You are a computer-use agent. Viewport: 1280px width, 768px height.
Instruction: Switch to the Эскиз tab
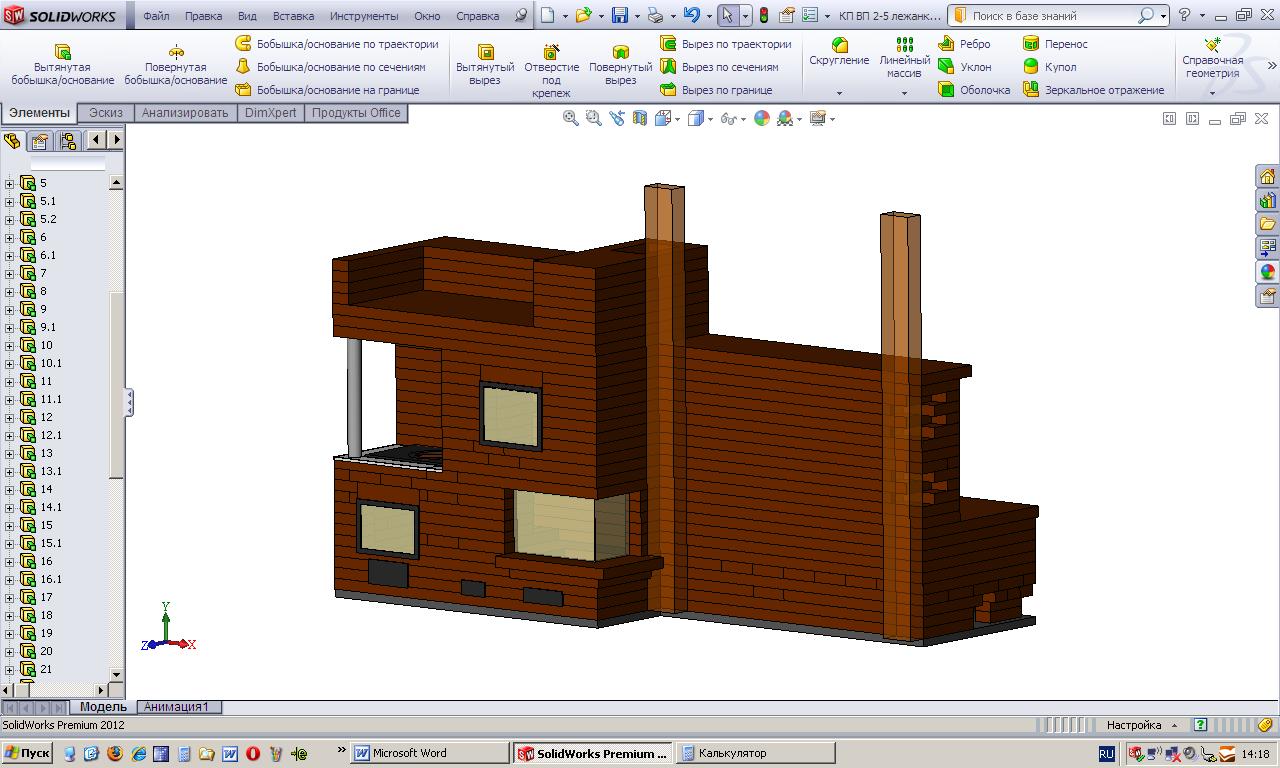[106, 113]
